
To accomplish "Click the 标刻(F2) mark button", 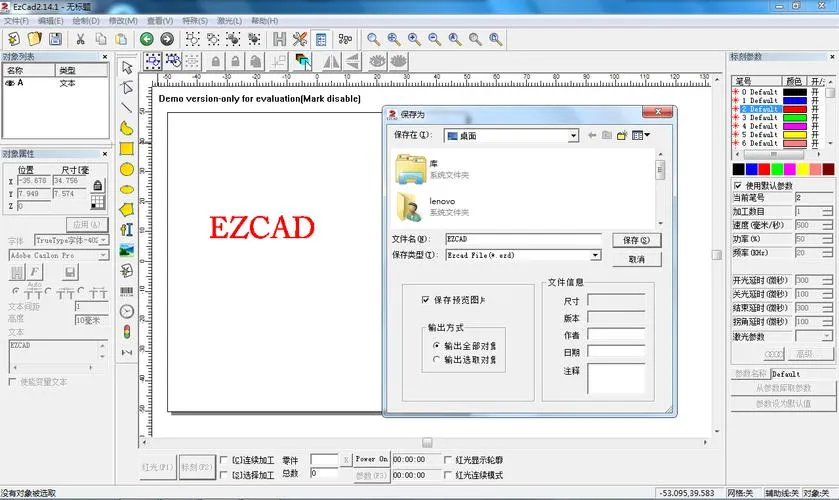I will tap(196, 467).
